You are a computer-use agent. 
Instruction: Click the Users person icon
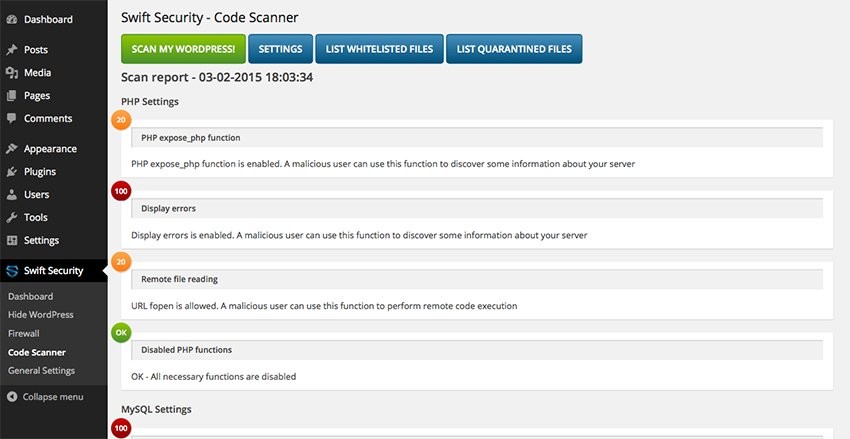click(11, 195)
